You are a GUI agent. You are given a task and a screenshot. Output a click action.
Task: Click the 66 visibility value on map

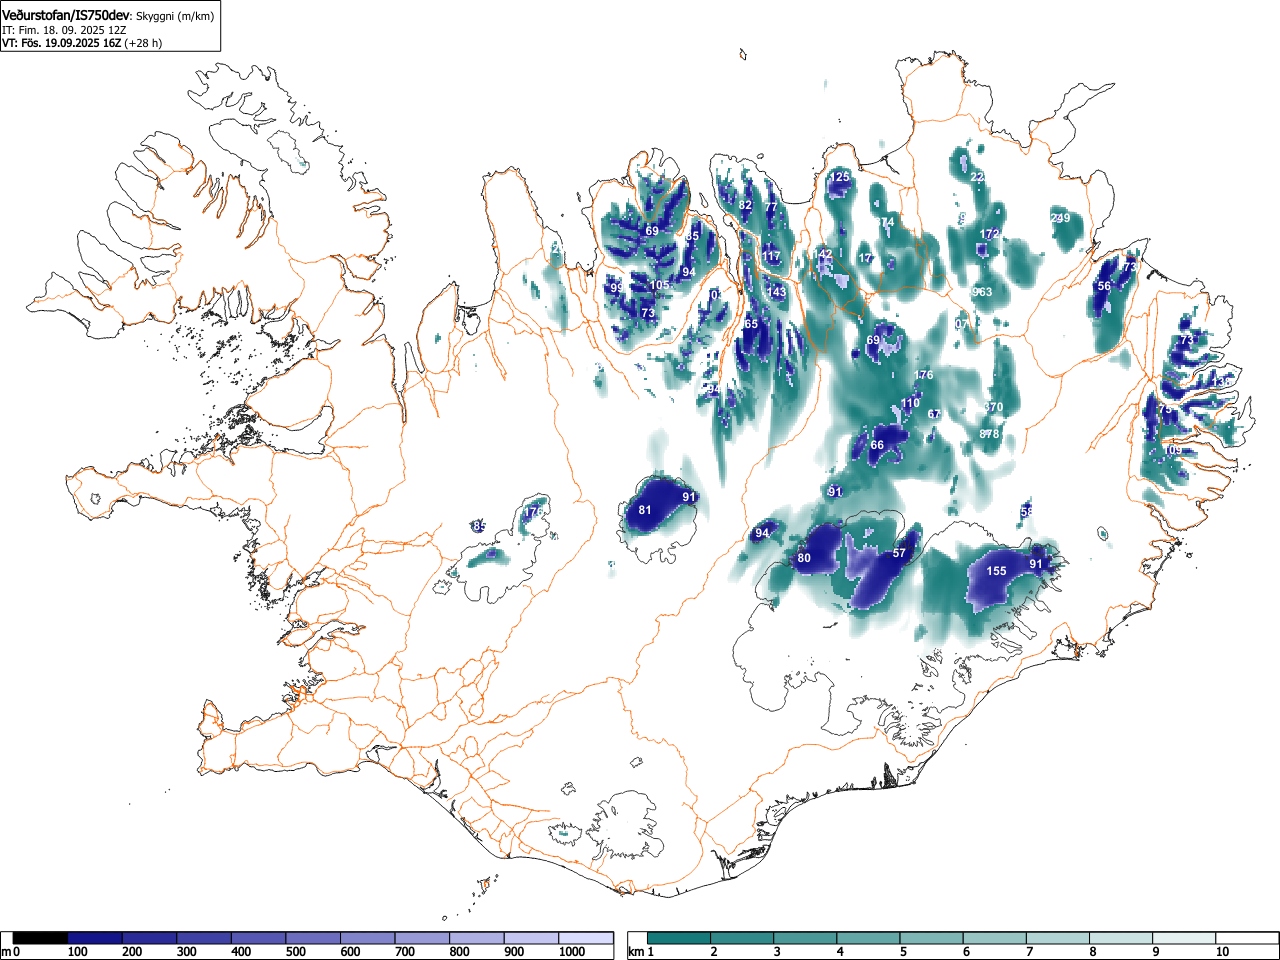pos(877,446)
